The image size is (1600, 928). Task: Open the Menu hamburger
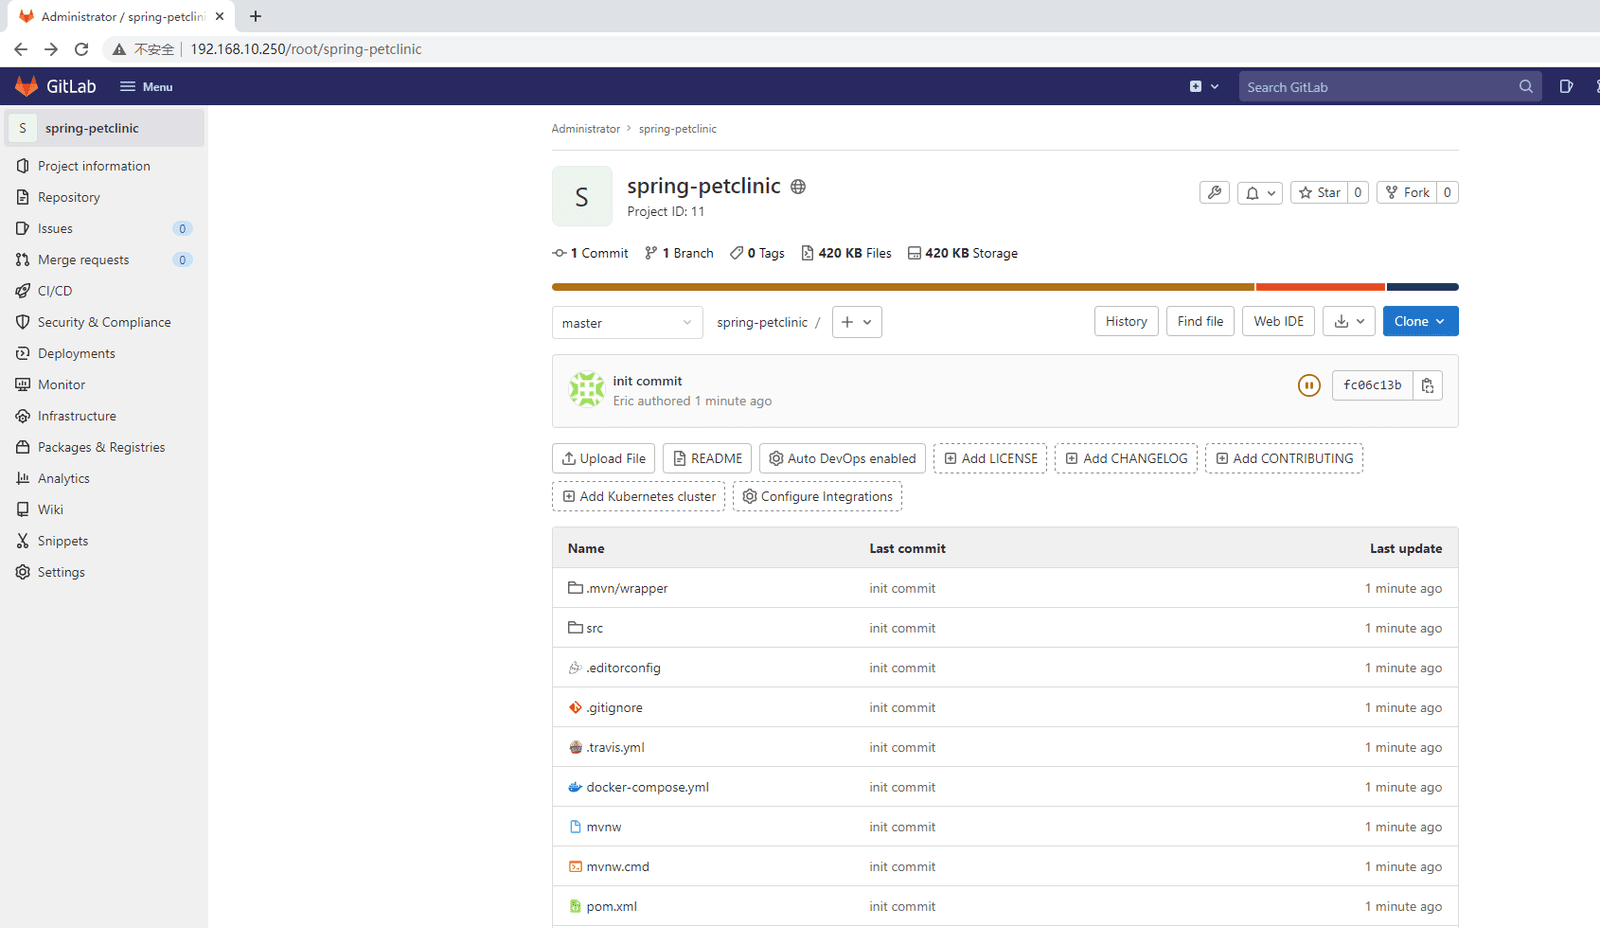point(147,87)
